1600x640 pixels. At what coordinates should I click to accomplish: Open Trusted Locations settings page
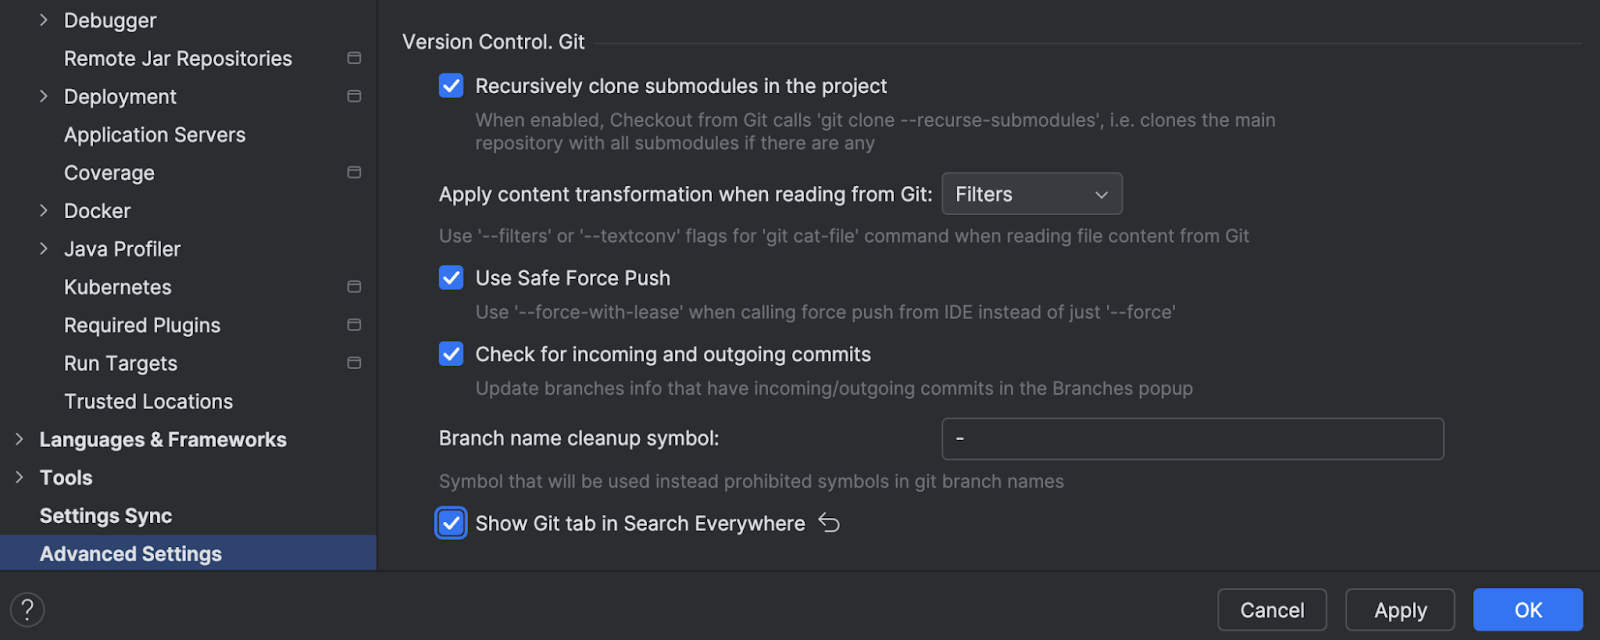148,402
